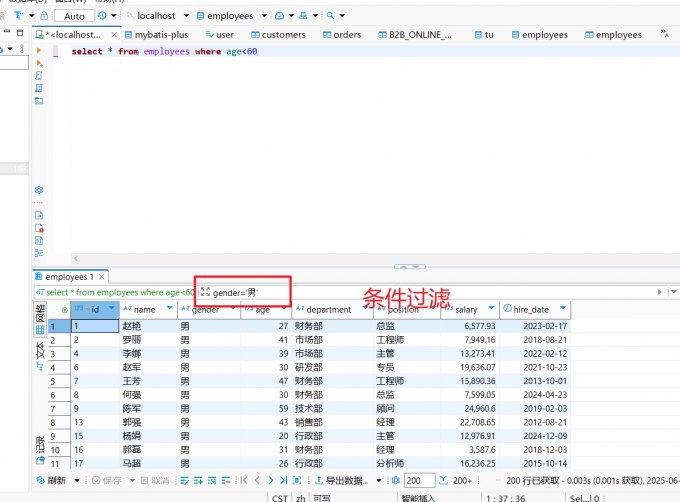Click into the SQL query editor line
The width and height of the screenshot is (680, 502).
click(376, 52)
